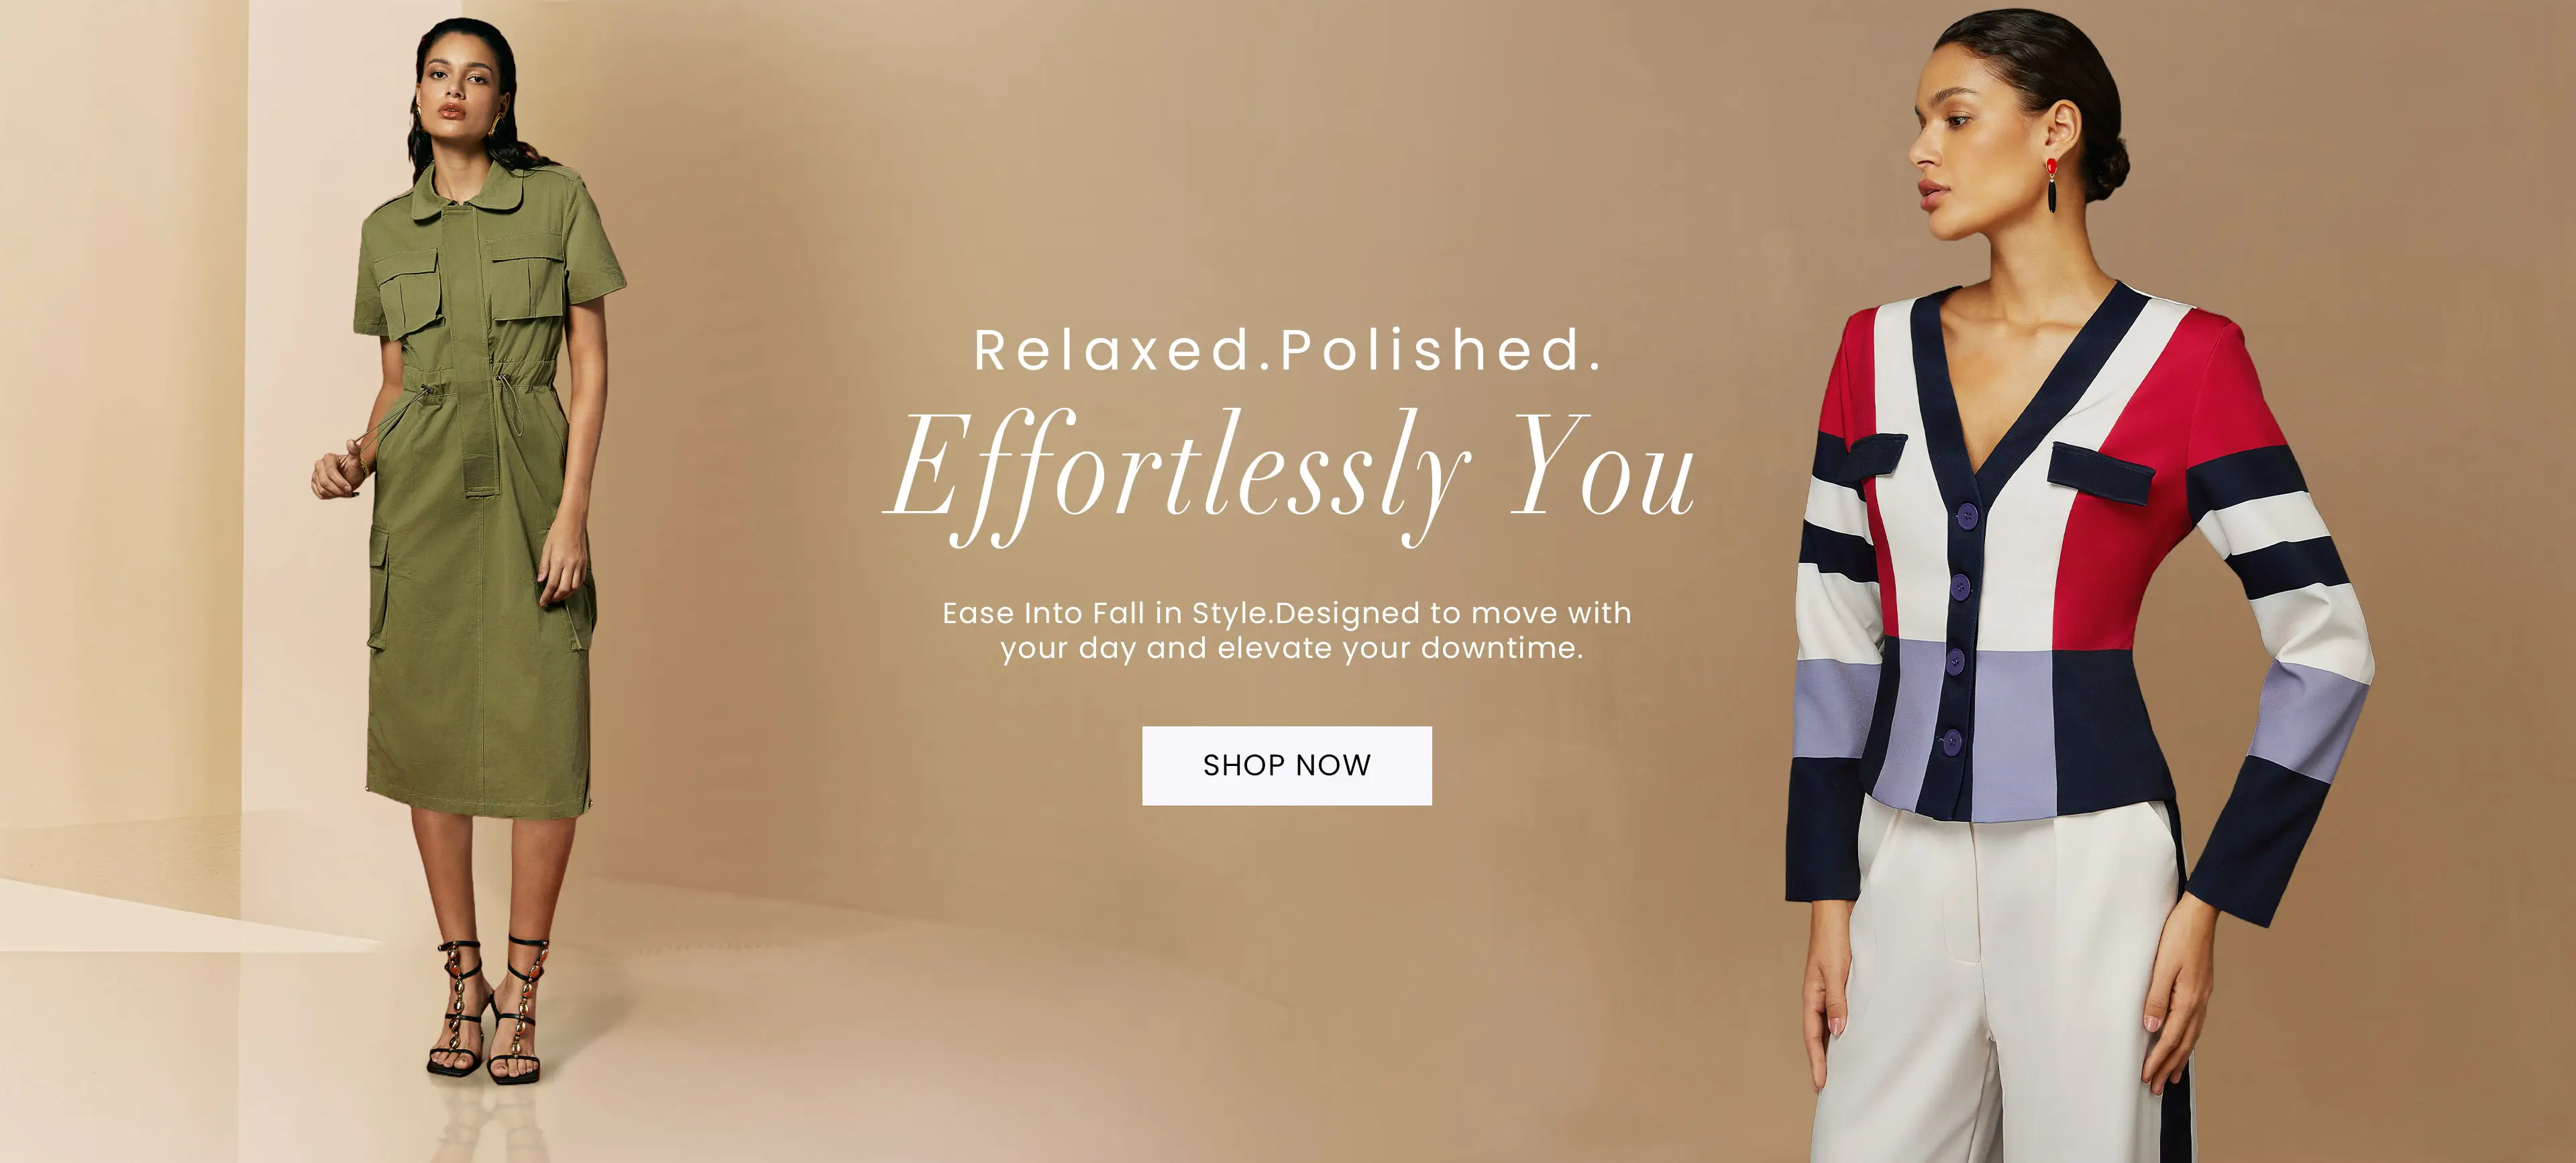Click the face of the green-dress model
The width and height of the screenshot is (2576, 1163).
(454, 85)
